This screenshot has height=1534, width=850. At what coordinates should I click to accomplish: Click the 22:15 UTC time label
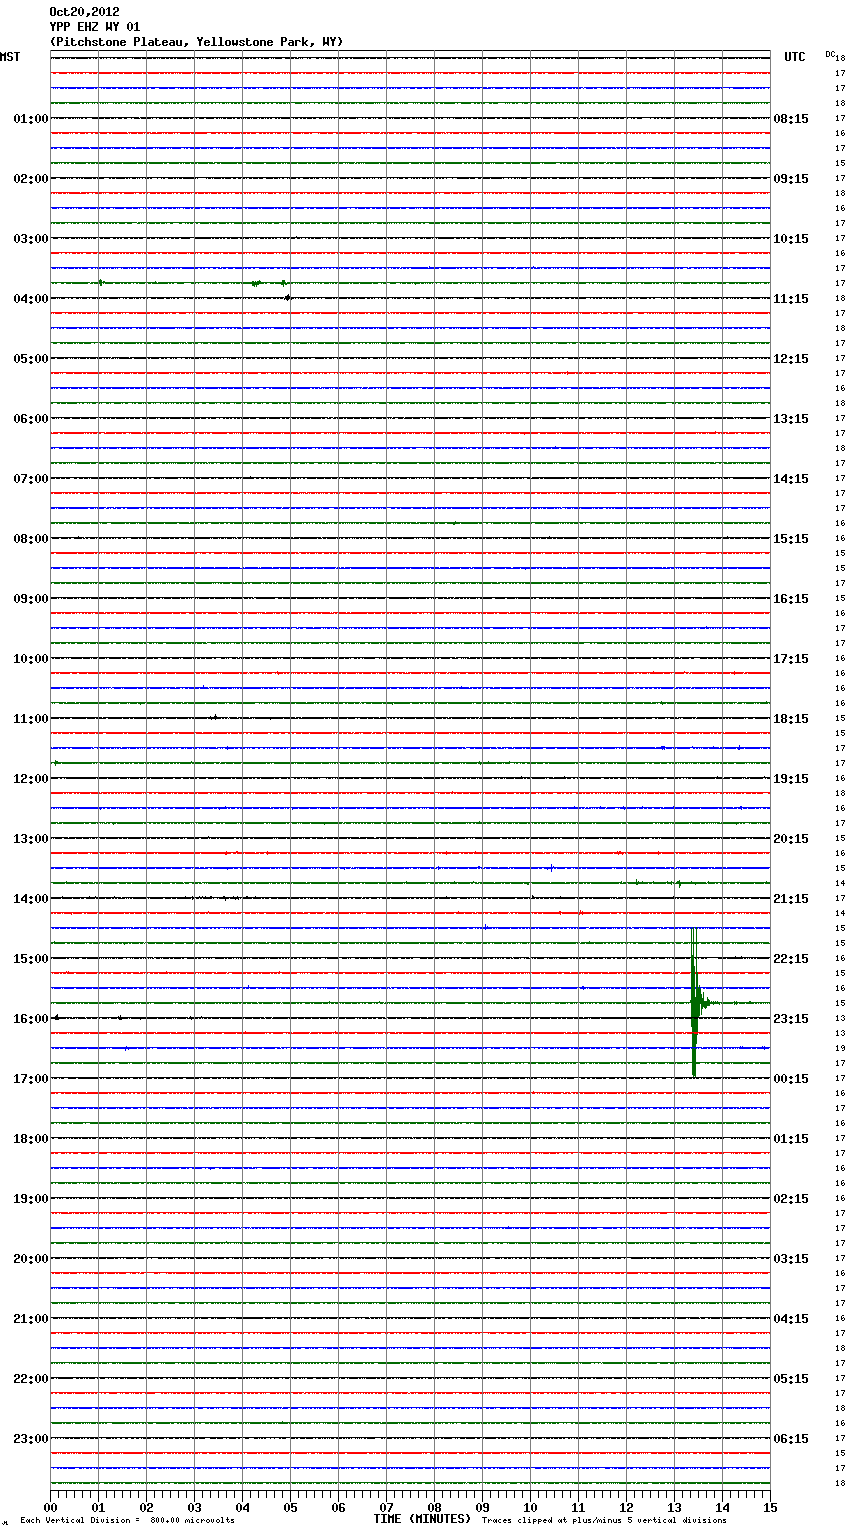coord(791,959)
